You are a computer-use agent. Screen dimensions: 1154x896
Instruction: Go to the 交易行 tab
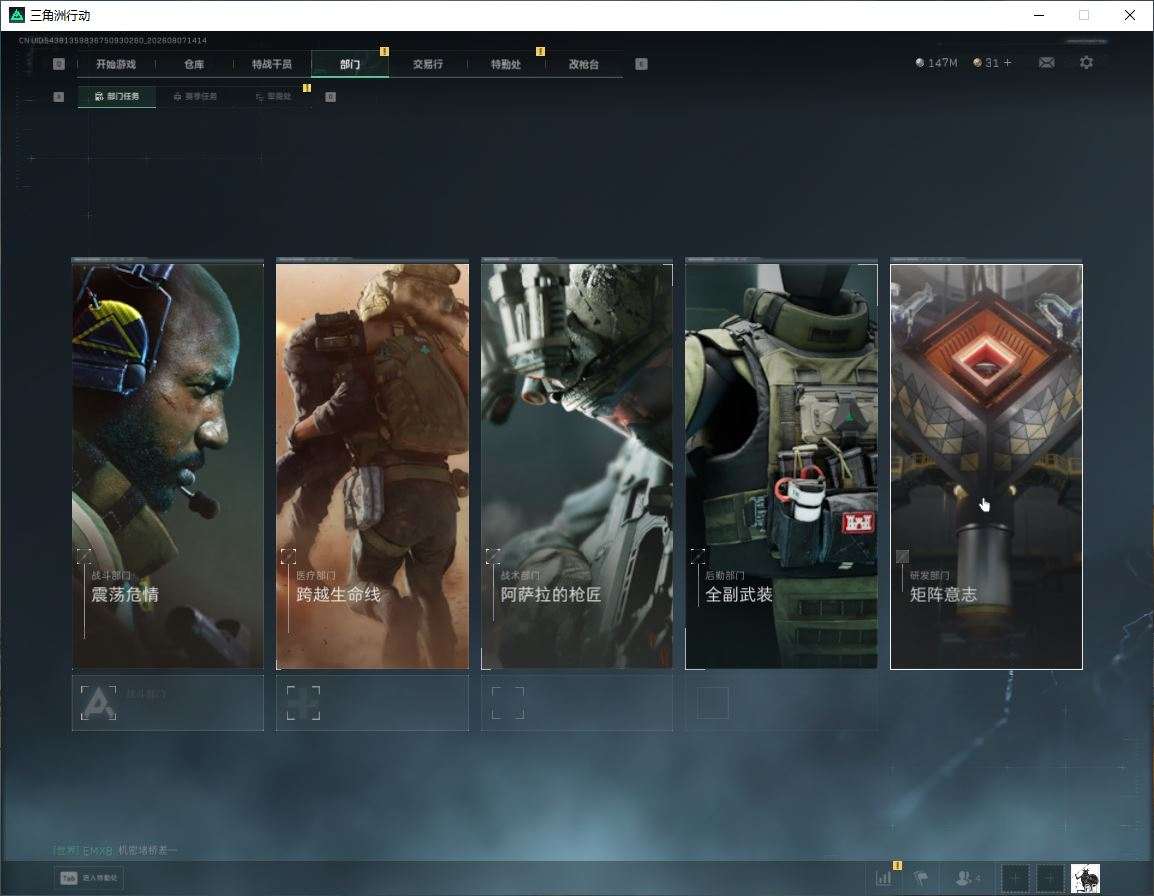tap(428, 64)
